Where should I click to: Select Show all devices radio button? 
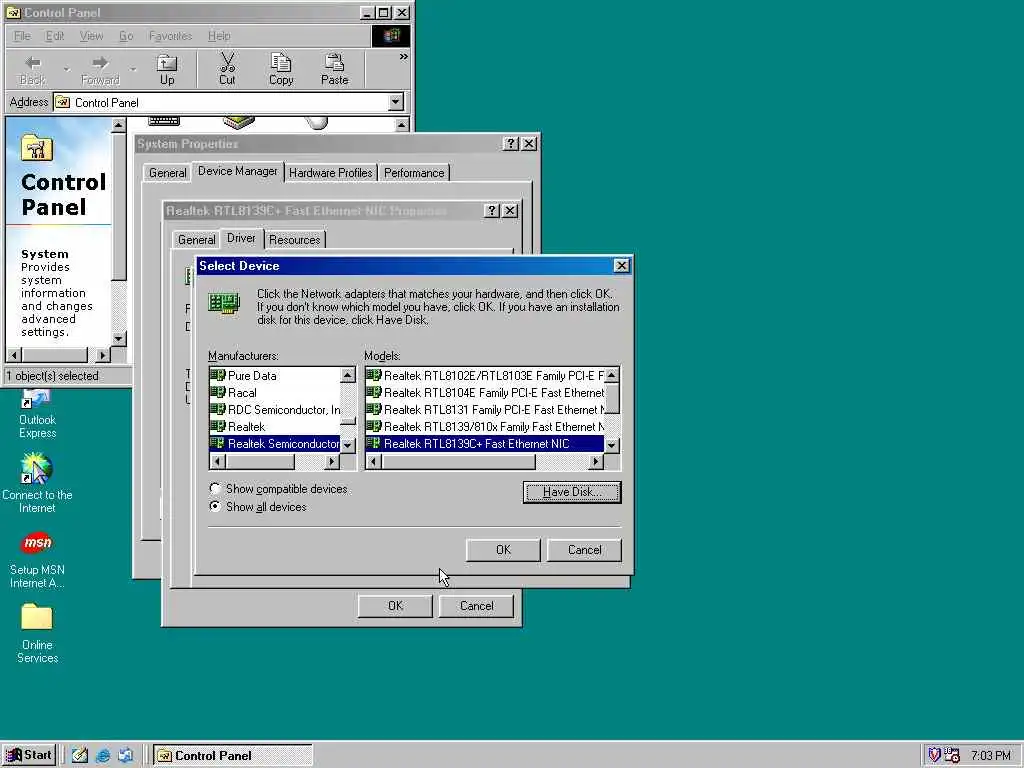coord(215,506)
